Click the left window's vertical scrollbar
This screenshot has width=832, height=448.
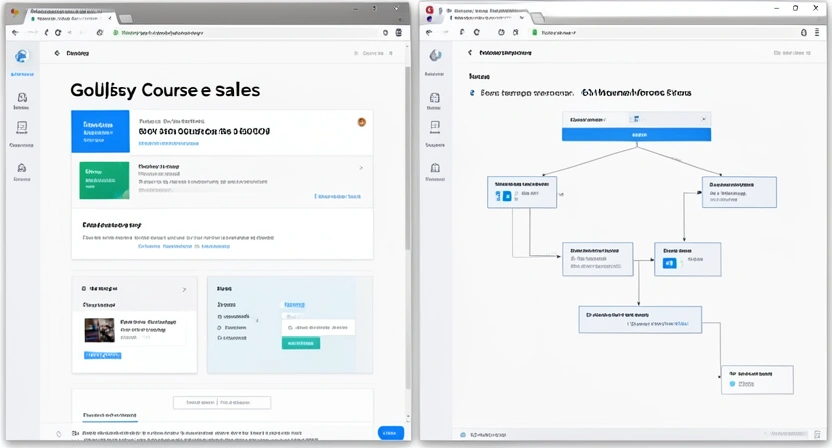coord(408,158)
